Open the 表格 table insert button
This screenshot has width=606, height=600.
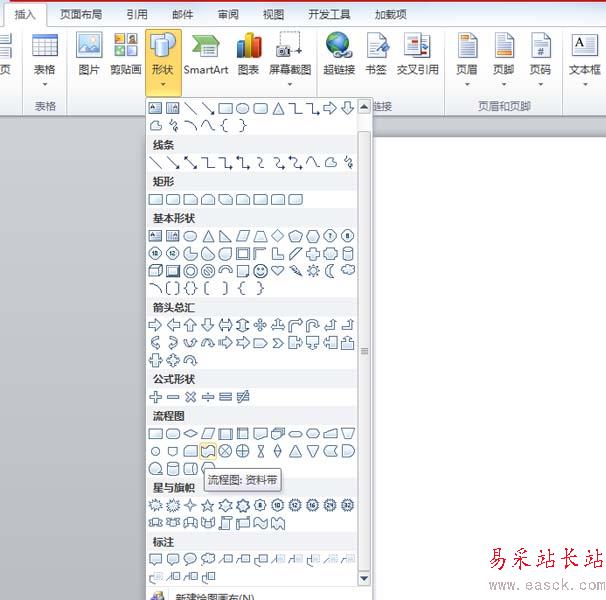pos(45,60)
